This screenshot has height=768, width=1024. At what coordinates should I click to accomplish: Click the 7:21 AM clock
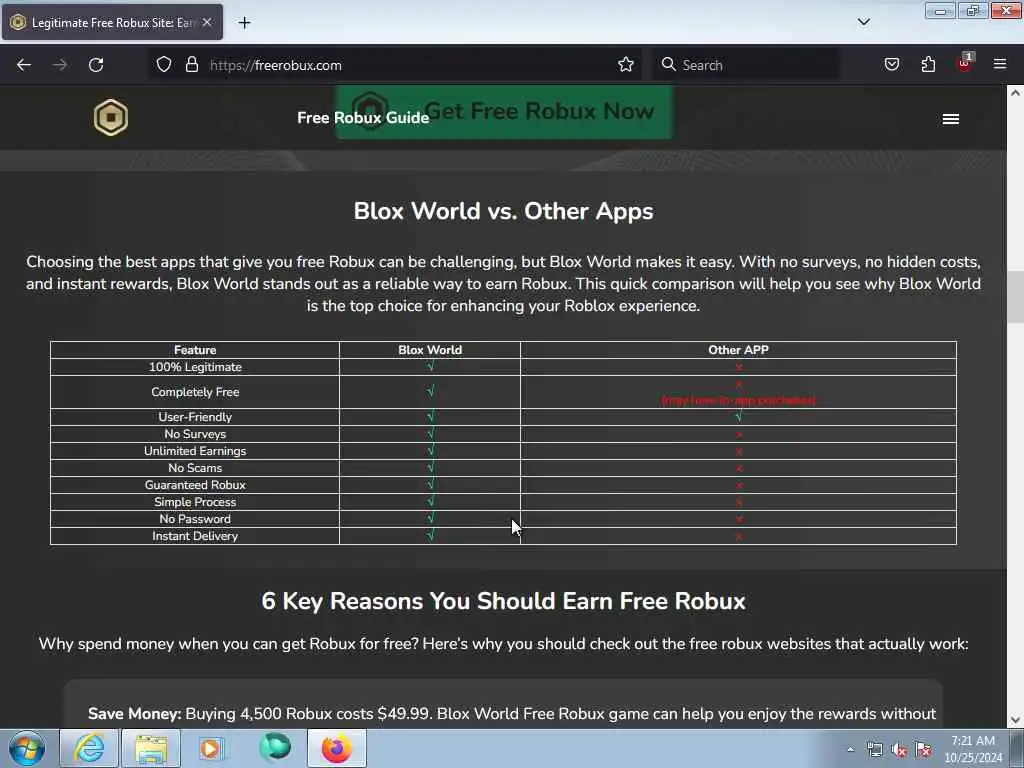(x=973, y=741)
